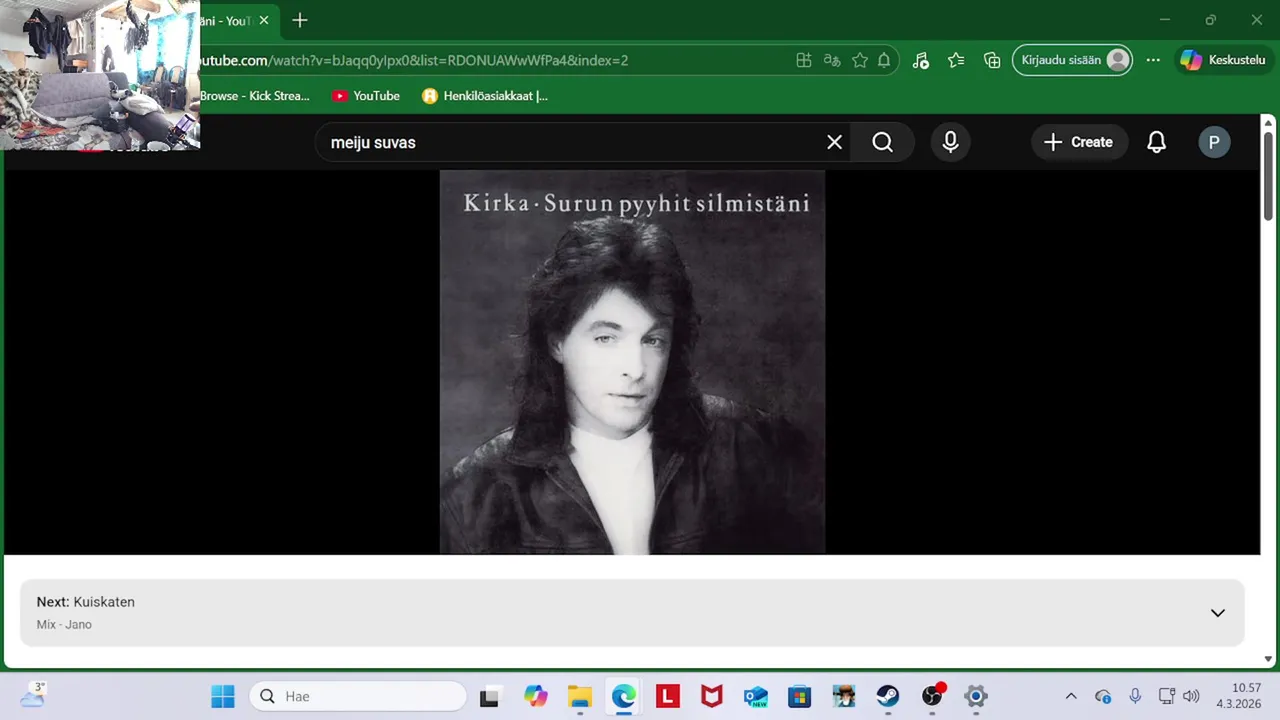Open clock and date 10.57 4.3.2026
The image size is (1280, 720).
(x=1239, y=696)
